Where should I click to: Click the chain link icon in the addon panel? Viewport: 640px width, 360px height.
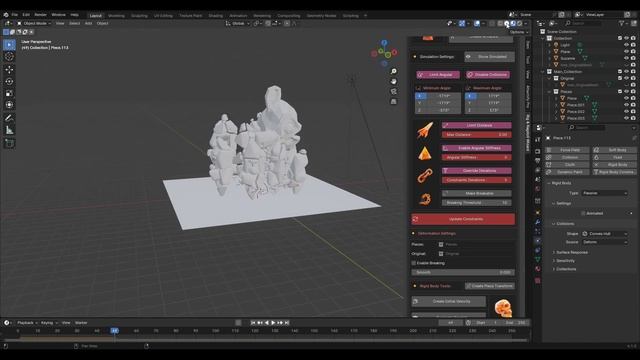(424, 176)
